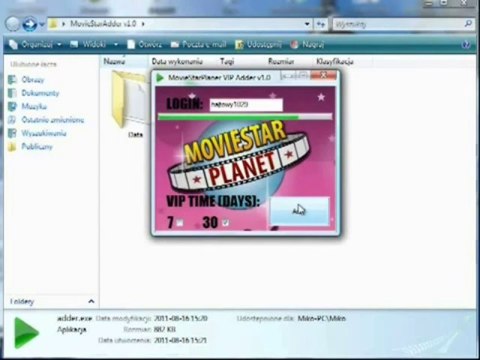Click the VIP Adder progress bar

(245, 117)
